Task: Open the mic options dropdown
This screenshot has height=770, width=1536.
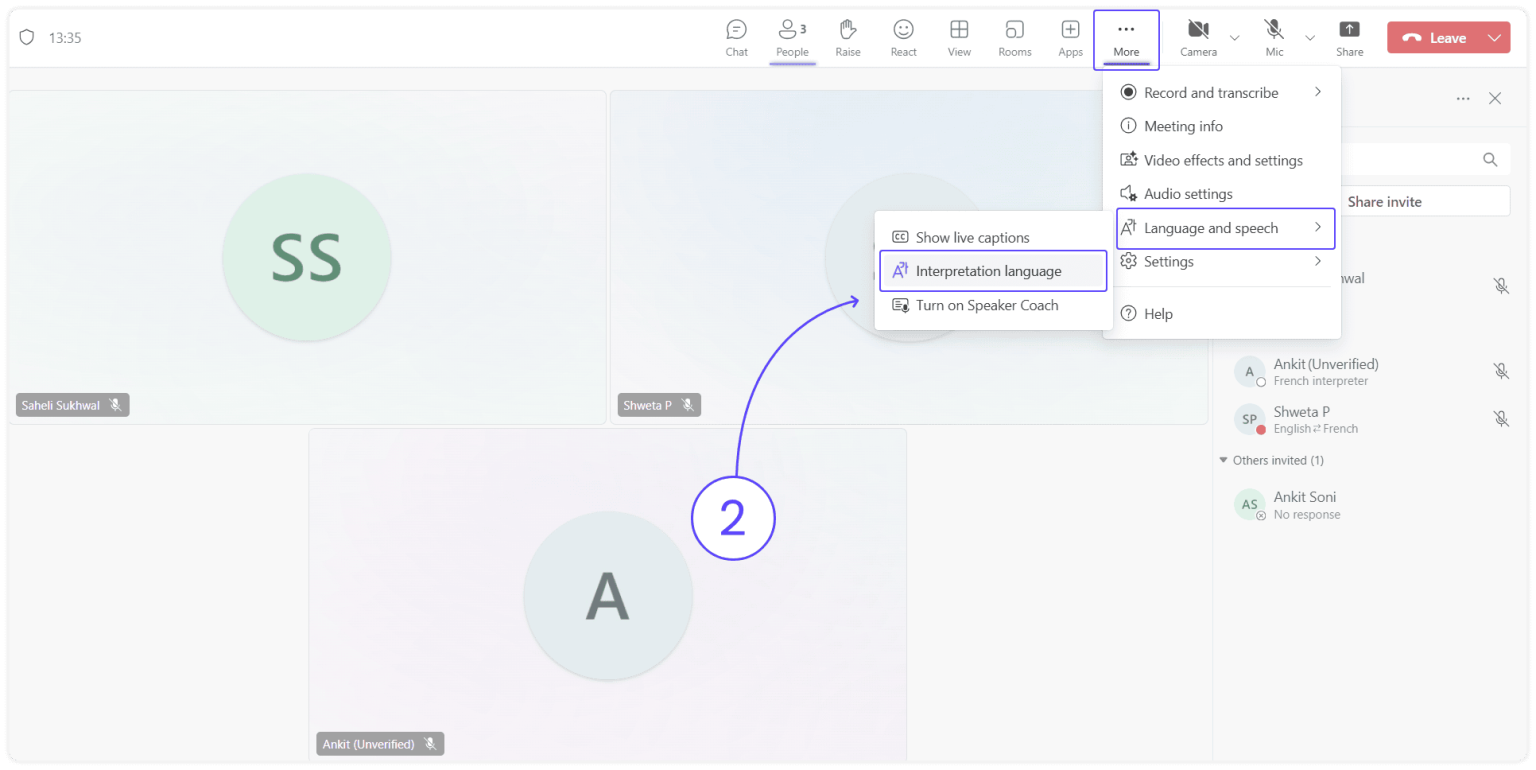Action: tap(1309, 37)
